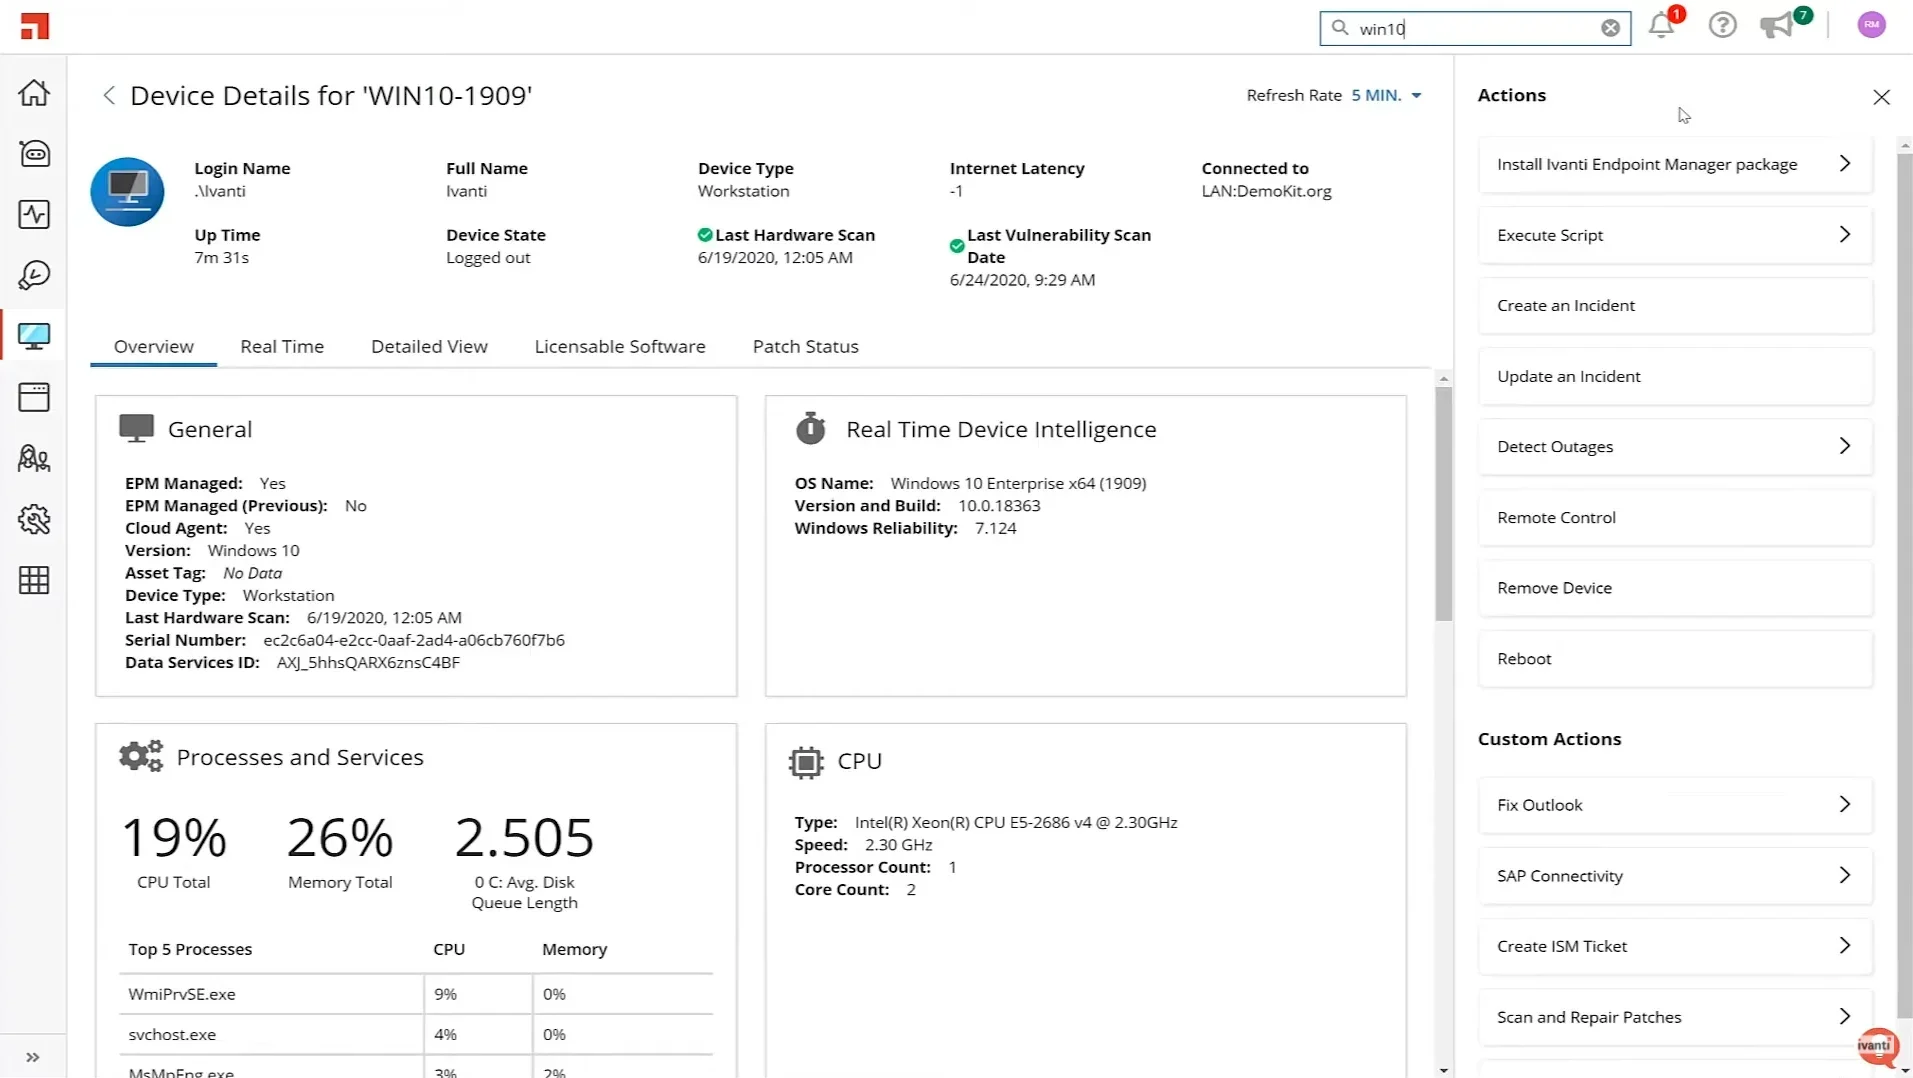This screenshot has height=1078, width=1913.
Task: Click the Reboot action
Action: [1675, 658]
